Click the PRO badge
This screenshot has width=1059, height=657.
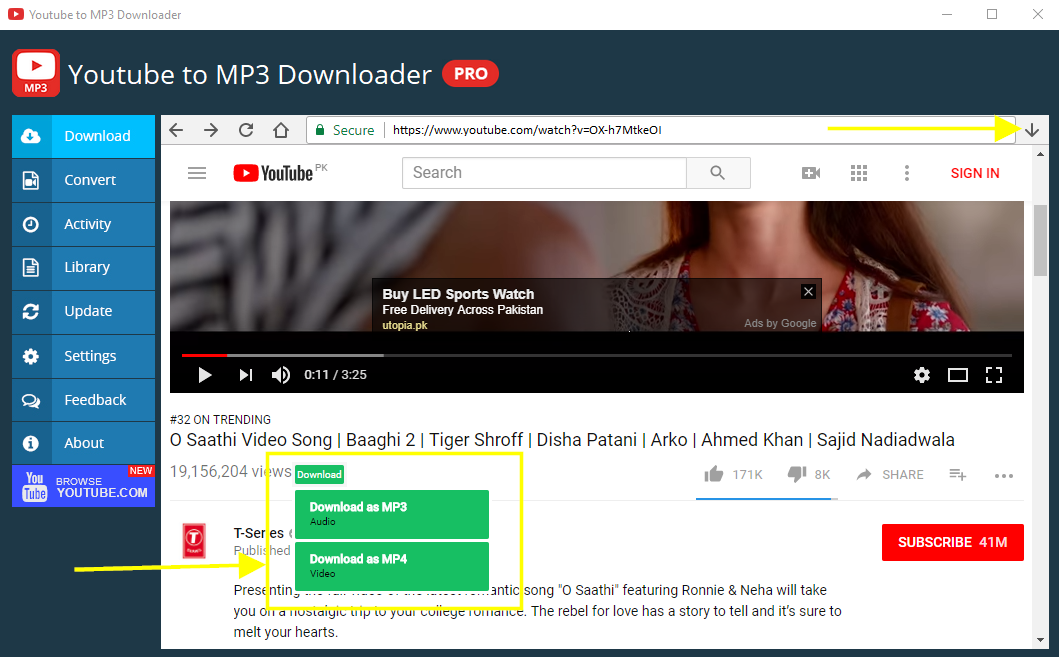(x=471, y=74)
